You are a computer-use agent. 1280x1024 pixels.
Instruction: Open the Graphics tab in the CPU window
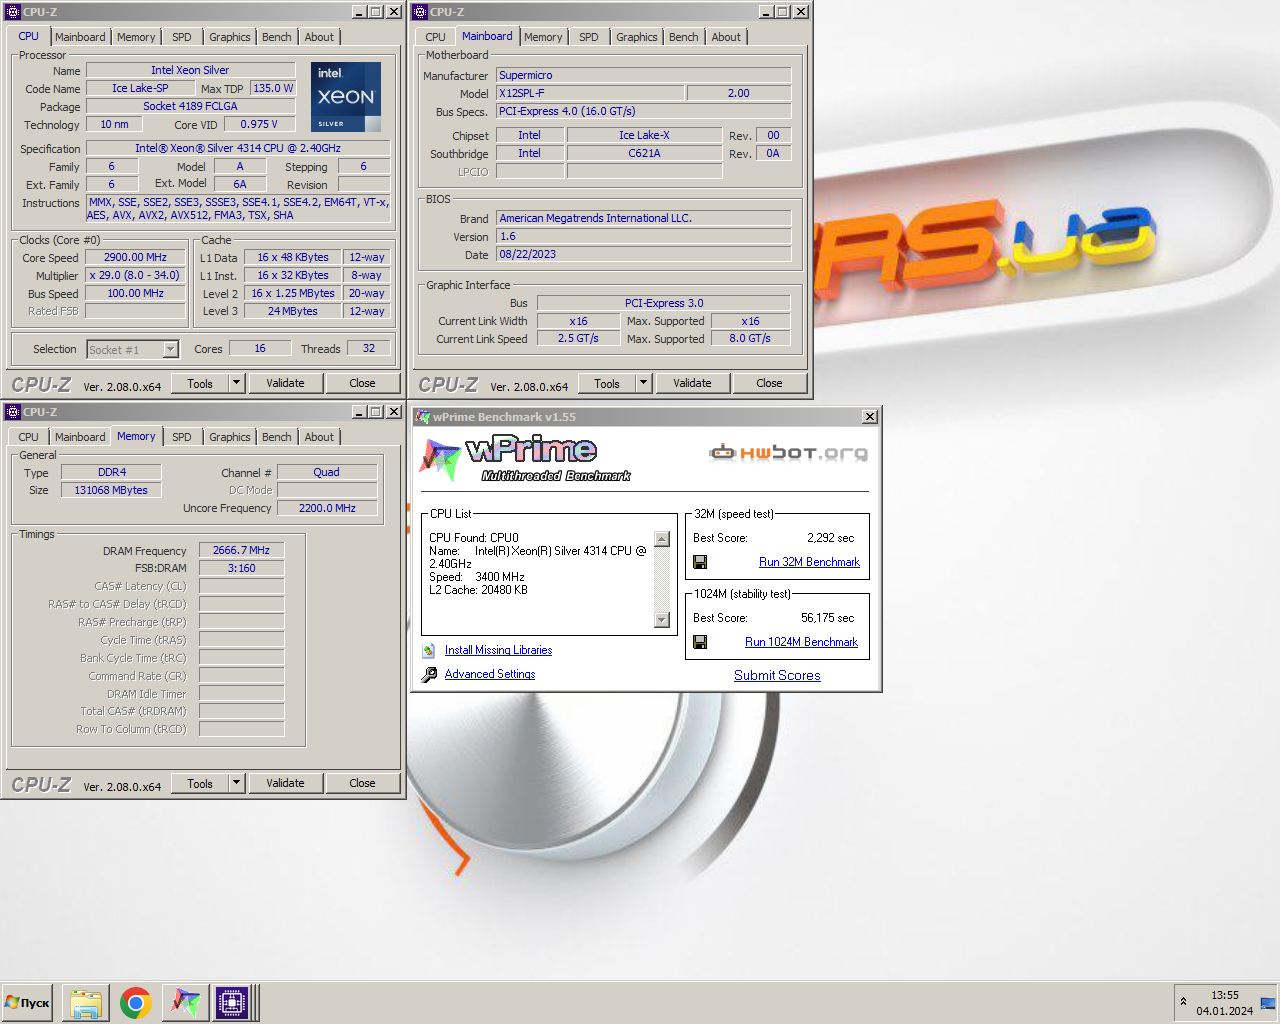point(230,37)
